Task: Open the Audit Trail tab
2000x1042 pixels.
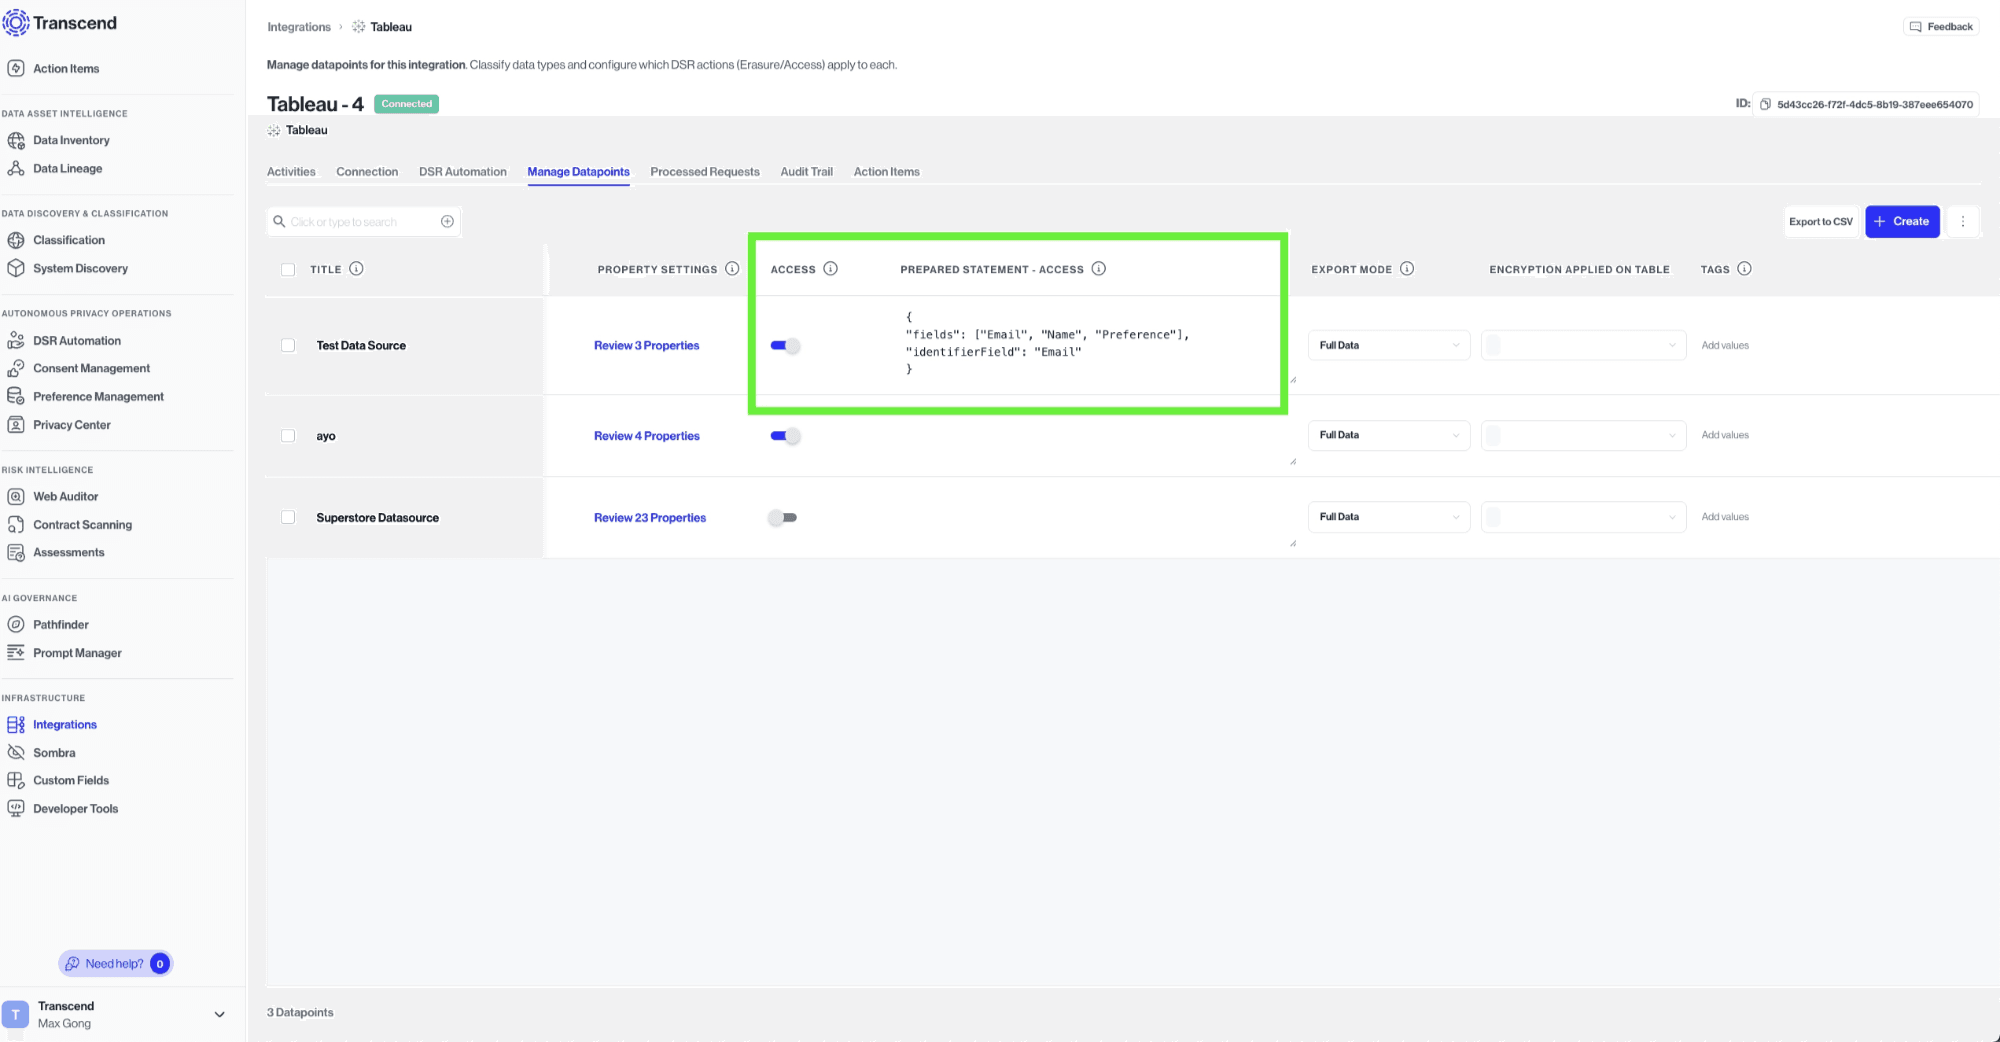Action: click(x=806, y=171)
